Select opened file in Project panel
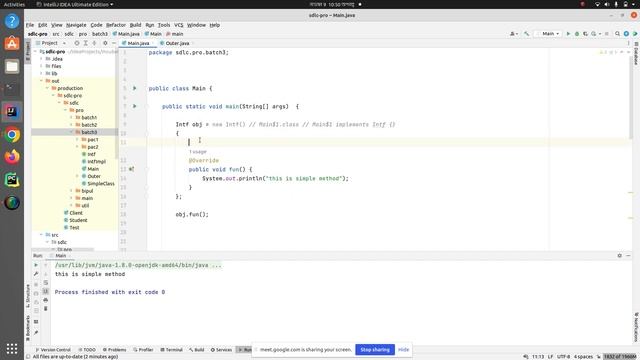The image size is (640, 360). tap(77, 43)
